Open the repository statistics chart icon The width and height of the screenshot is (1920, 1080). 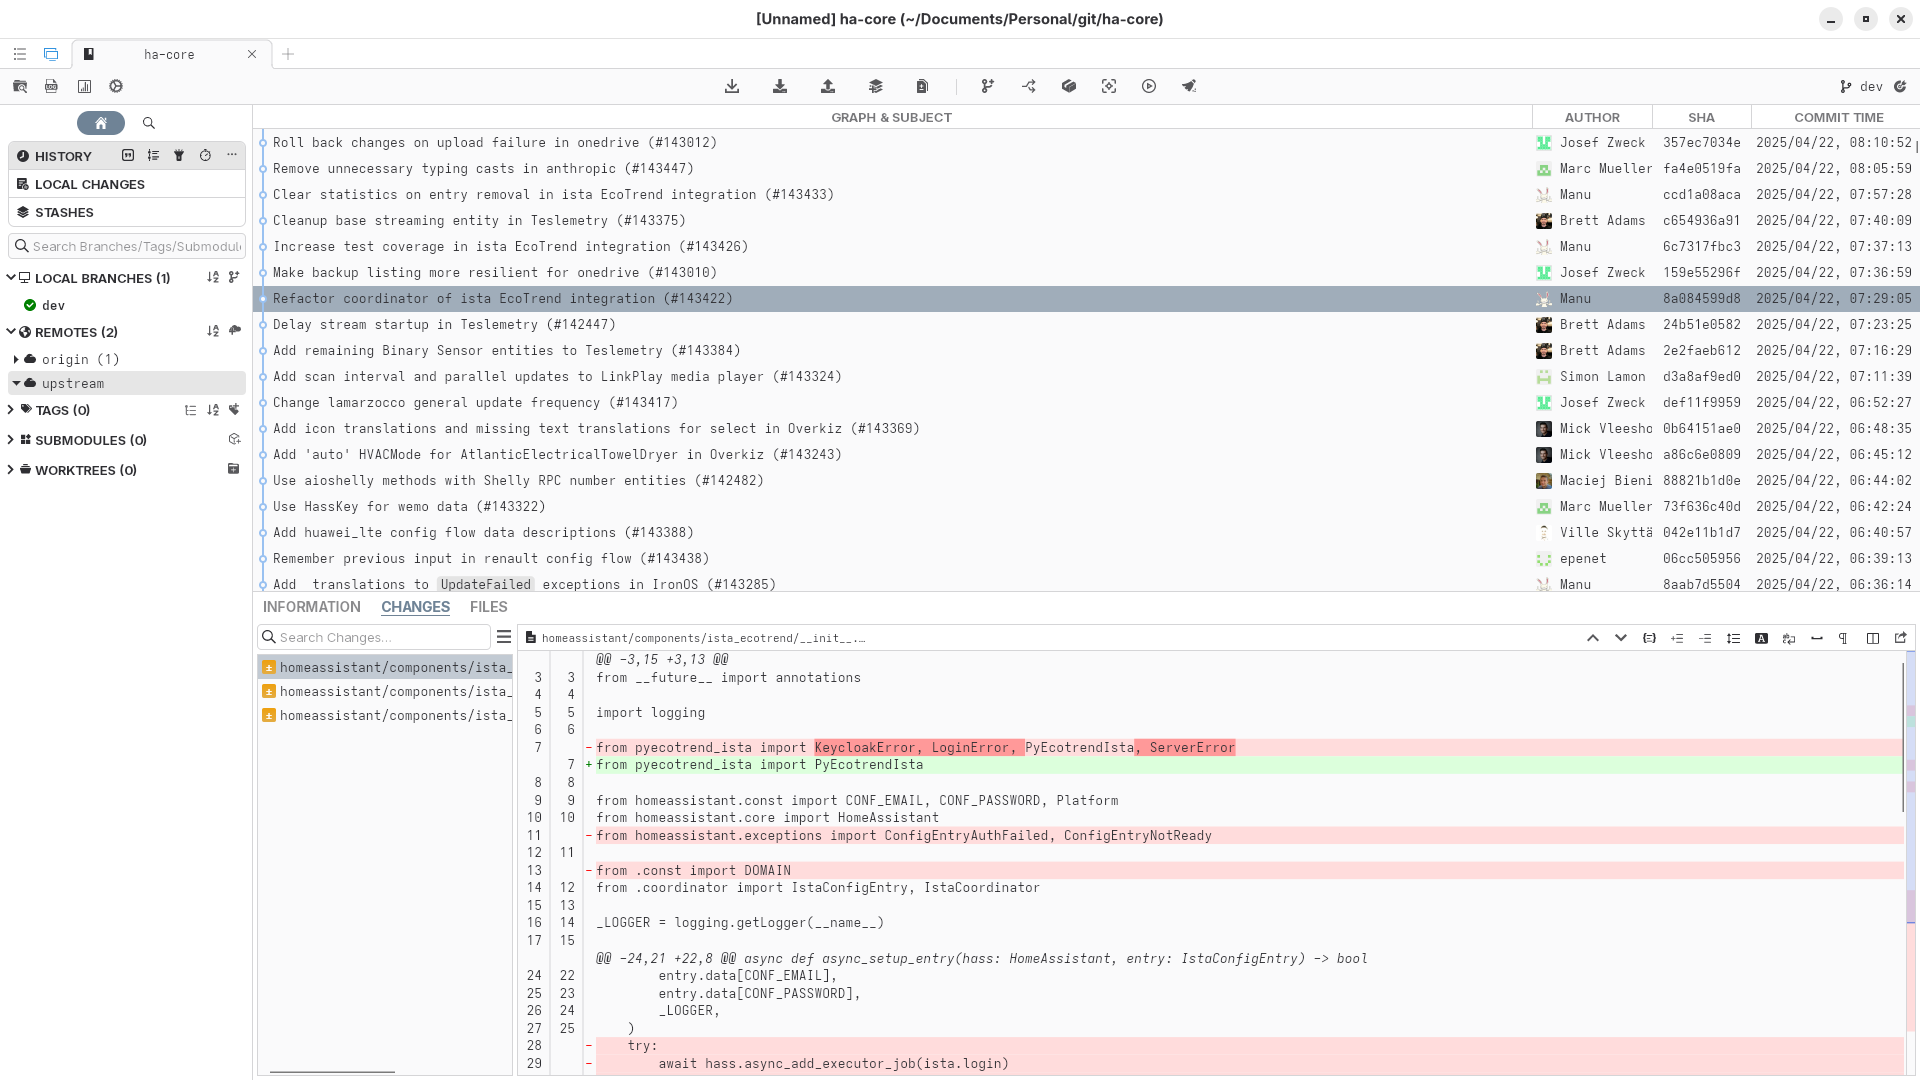coord(84,86)
